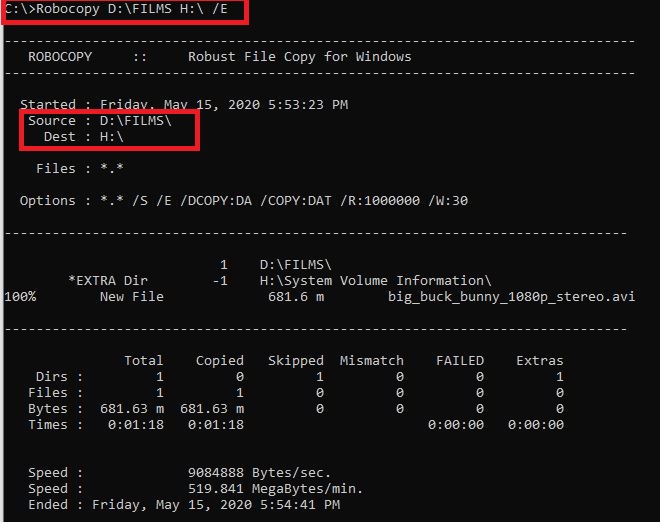Select the ROBOCOPY header title text

click(60, 57)
